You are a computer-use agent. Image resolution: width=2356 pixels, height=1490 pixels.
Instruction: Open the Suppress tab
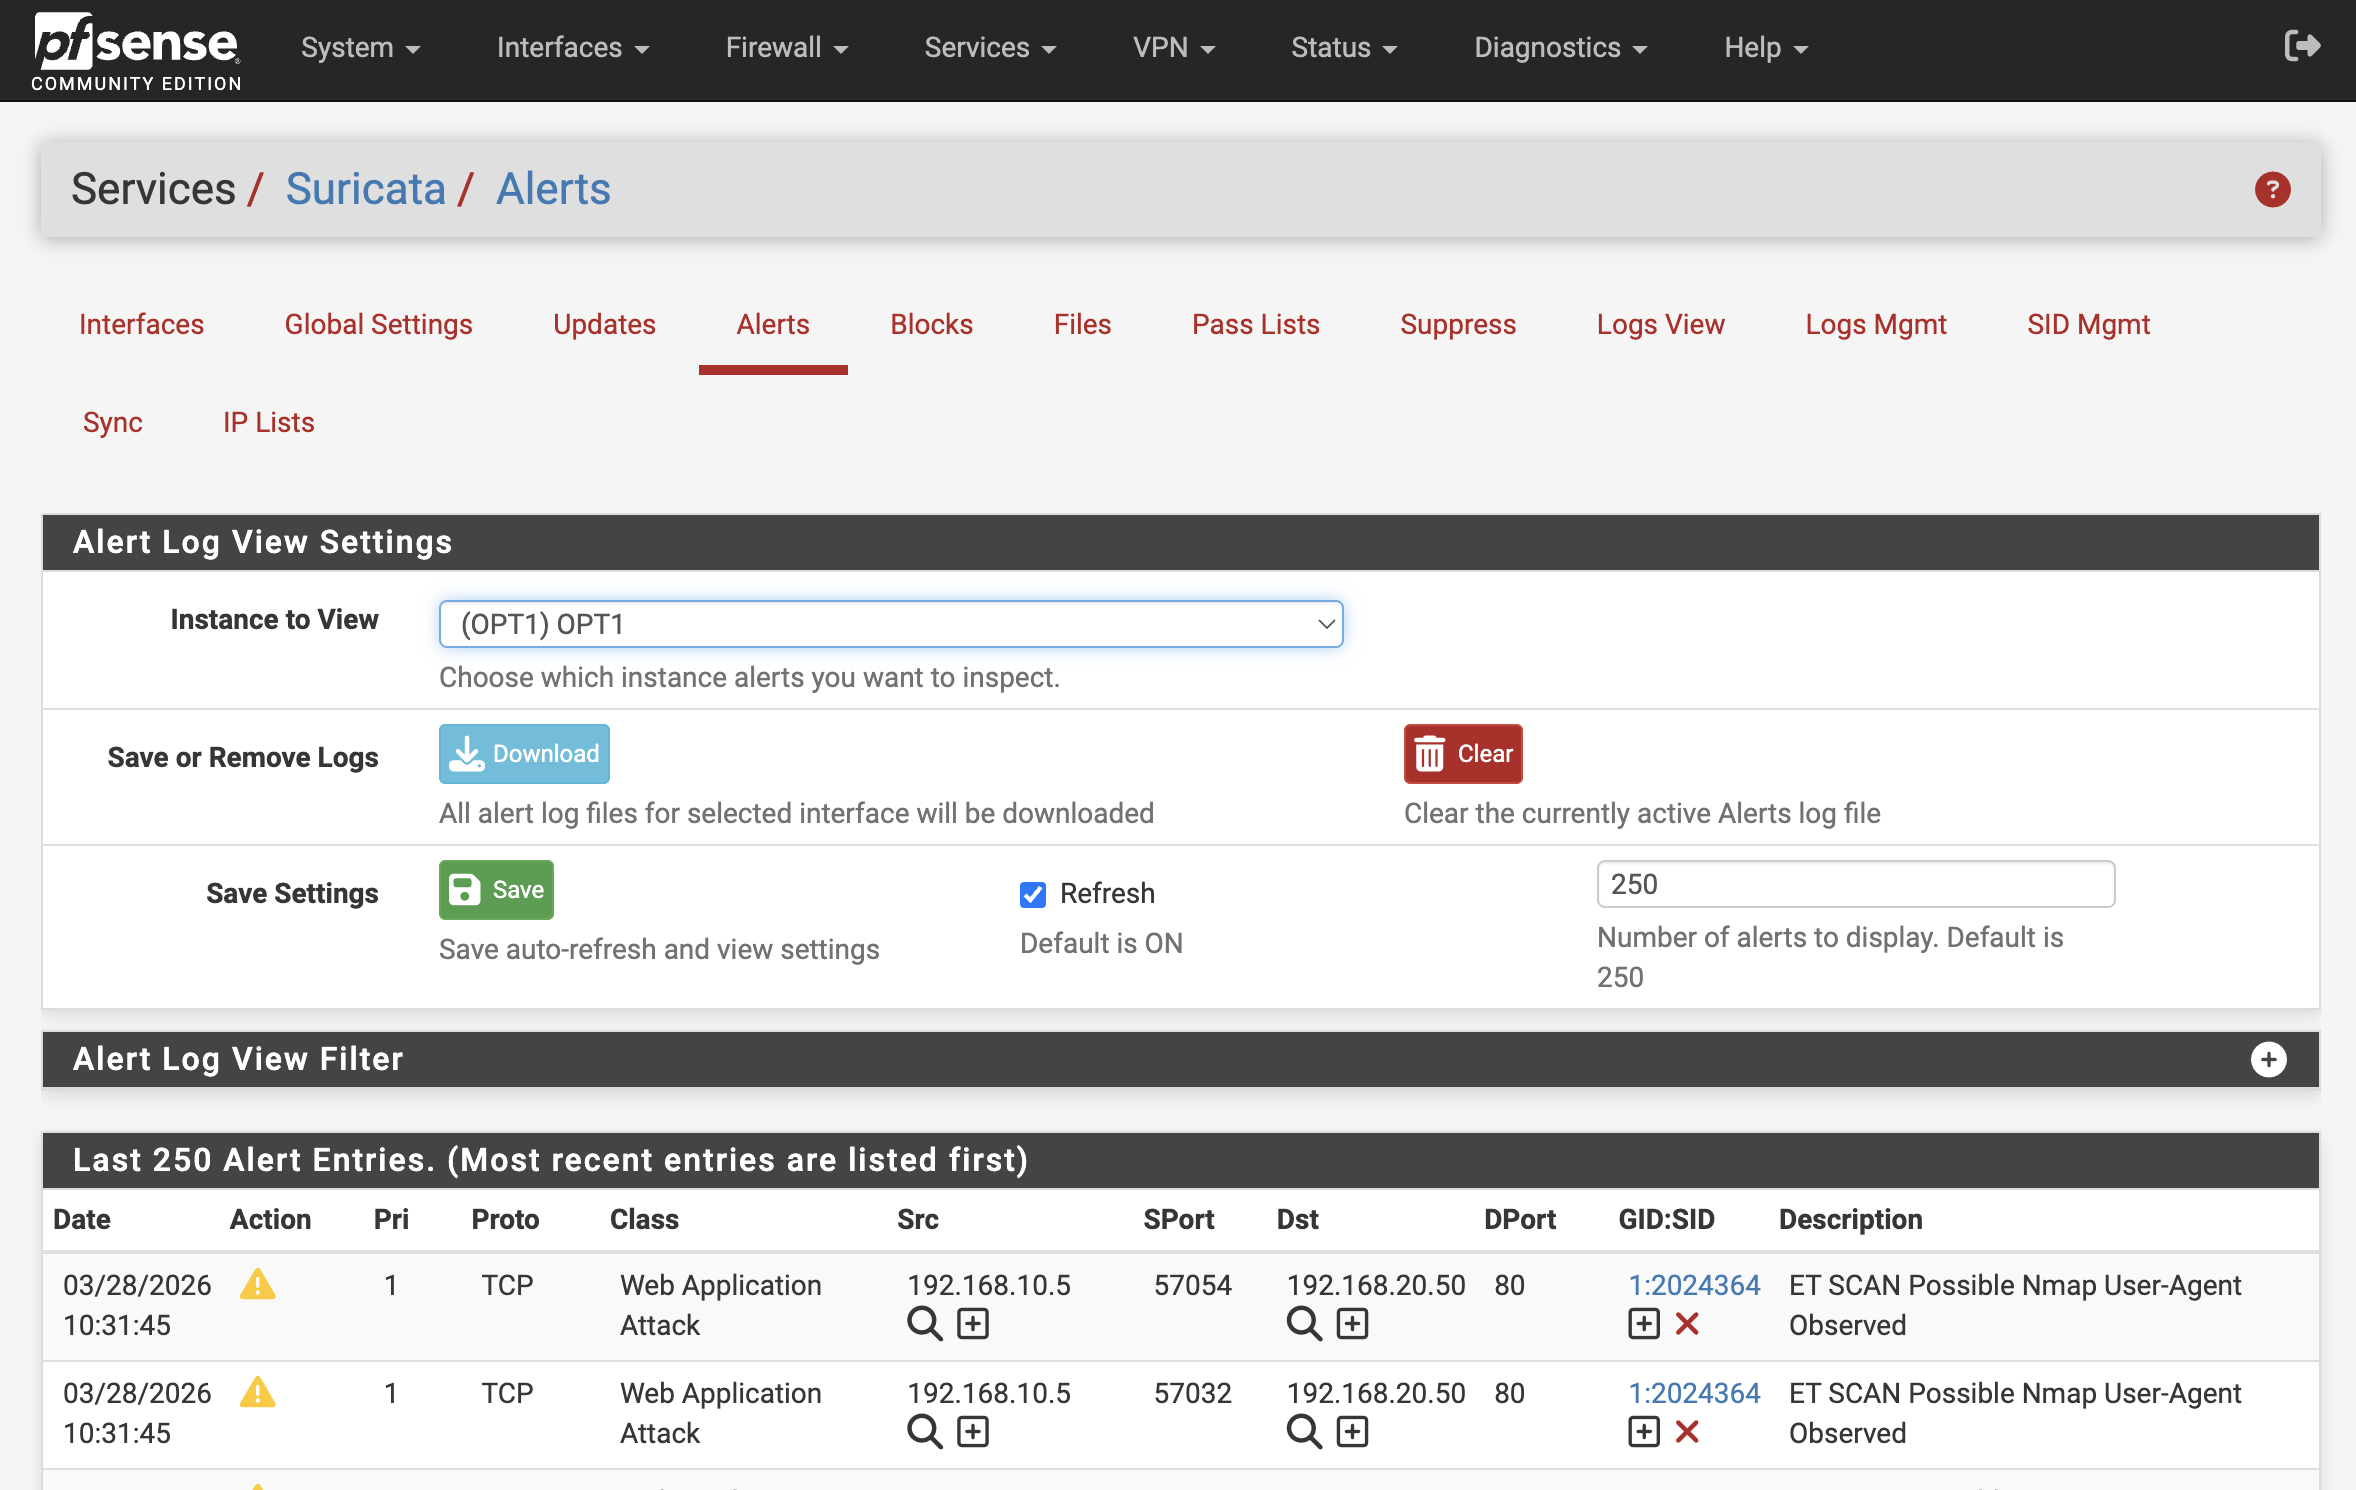pyautogui.click(x=1457, y=324)
